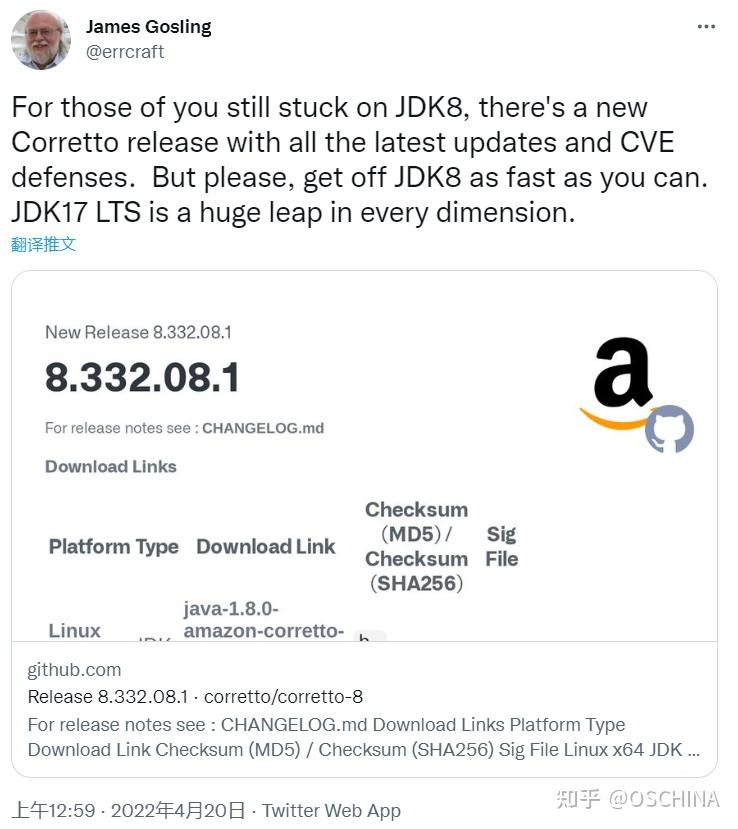Click James Gosling's profile avatar
The image size is (738, 829).
(x=40, y=40)
